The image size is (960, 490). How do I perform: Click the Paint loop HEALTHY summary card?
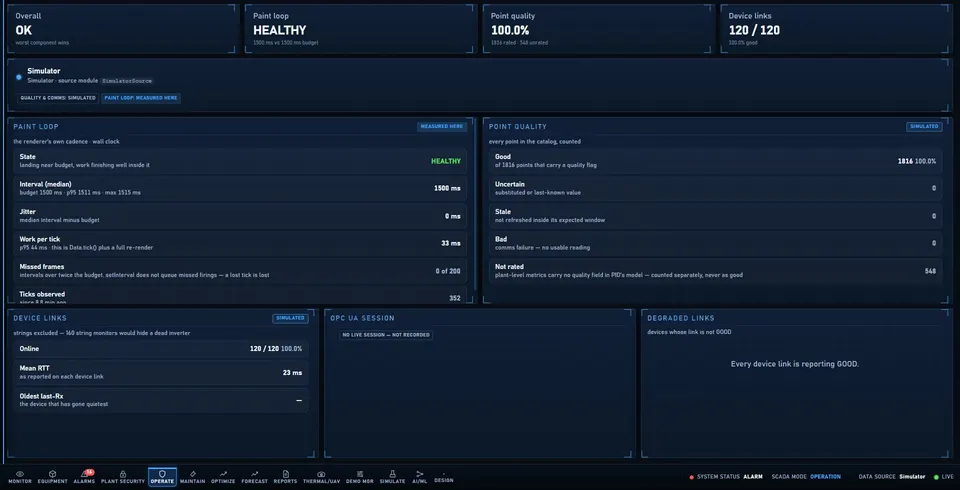[359, 29]
